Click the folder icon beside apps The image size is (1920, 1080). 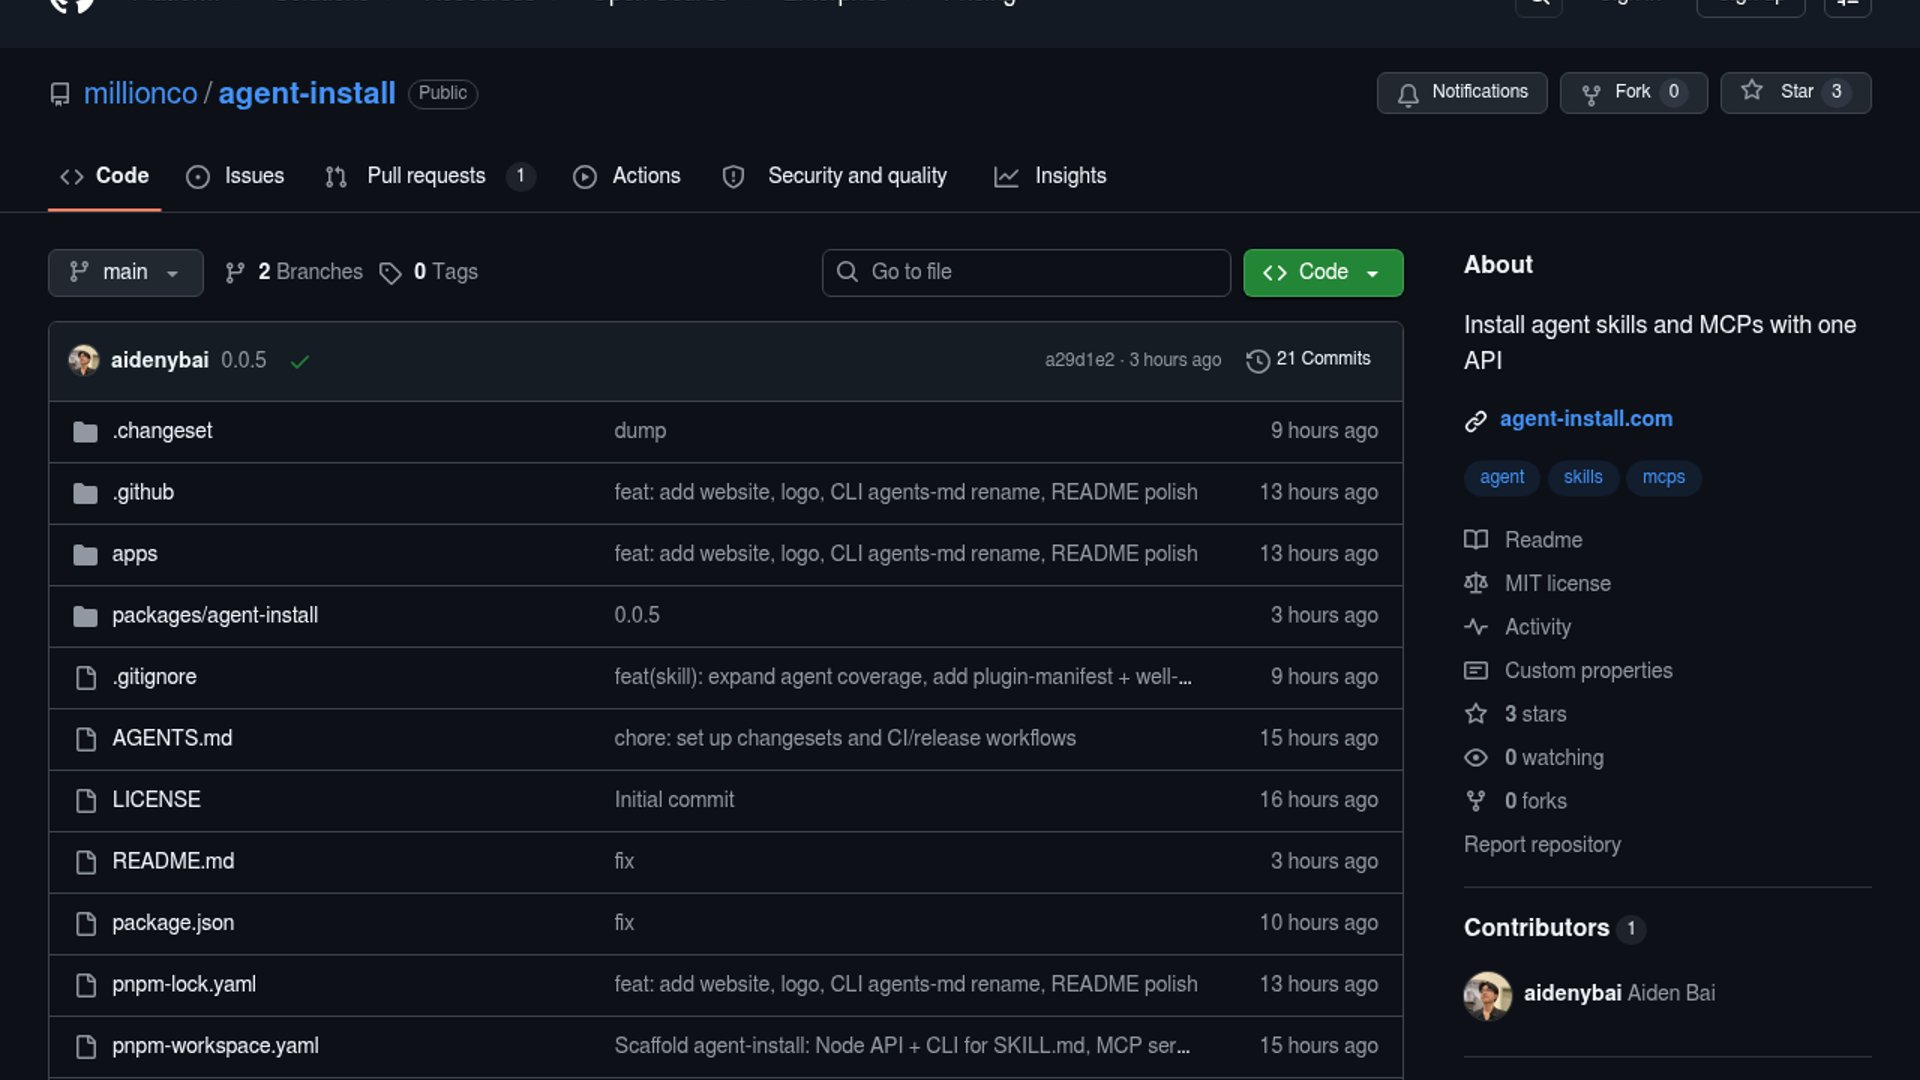(x=86, y=555)
